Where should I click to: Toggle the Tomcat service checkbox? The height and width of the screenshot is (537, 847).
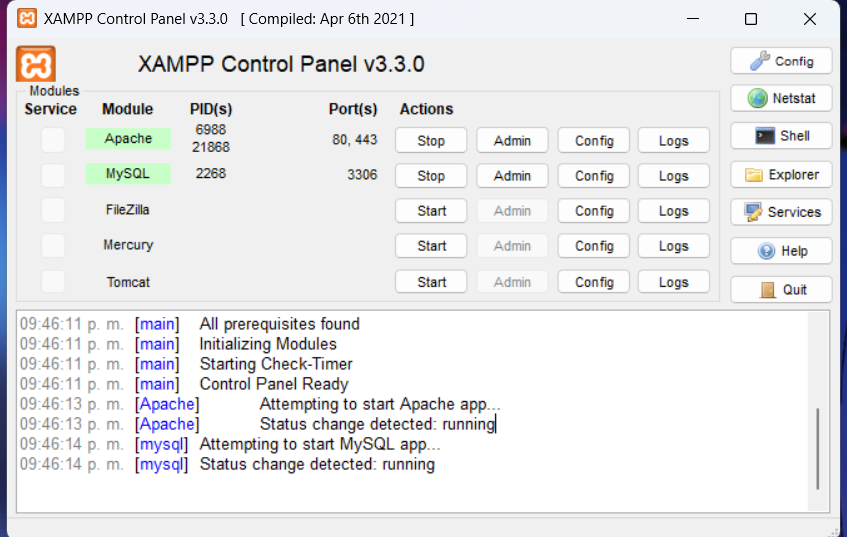tap(53, 281)
